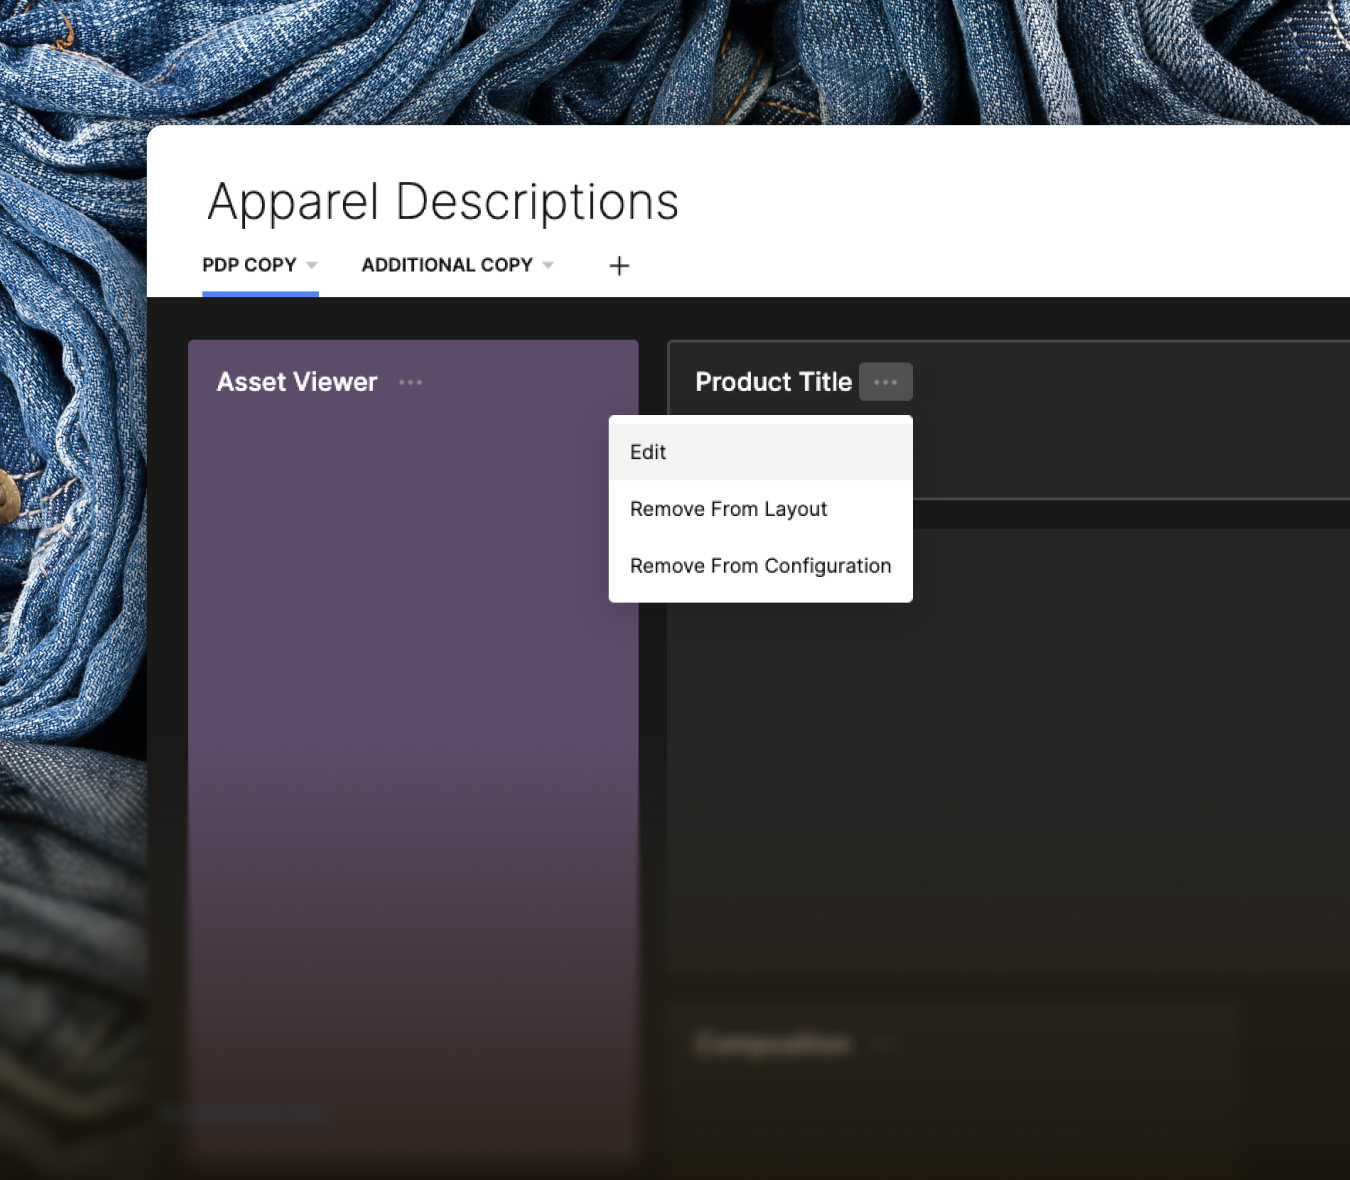Click the brass jeans button in background
The image size is (1350, 1180).
click(x=7, y=497)
